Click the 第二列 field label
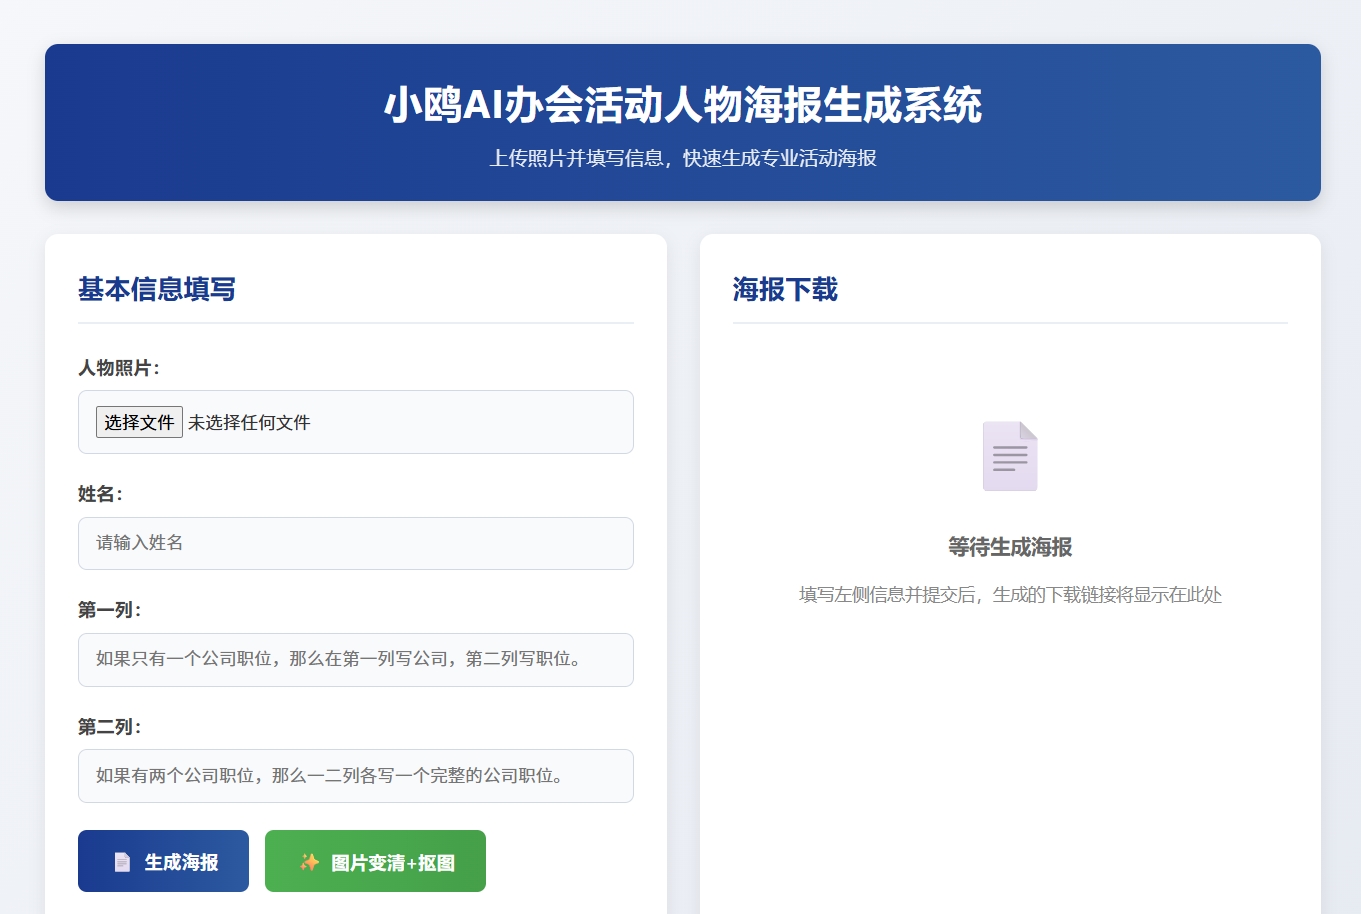The width and height of the screenshot is (1361, 914). pos(110,727)
